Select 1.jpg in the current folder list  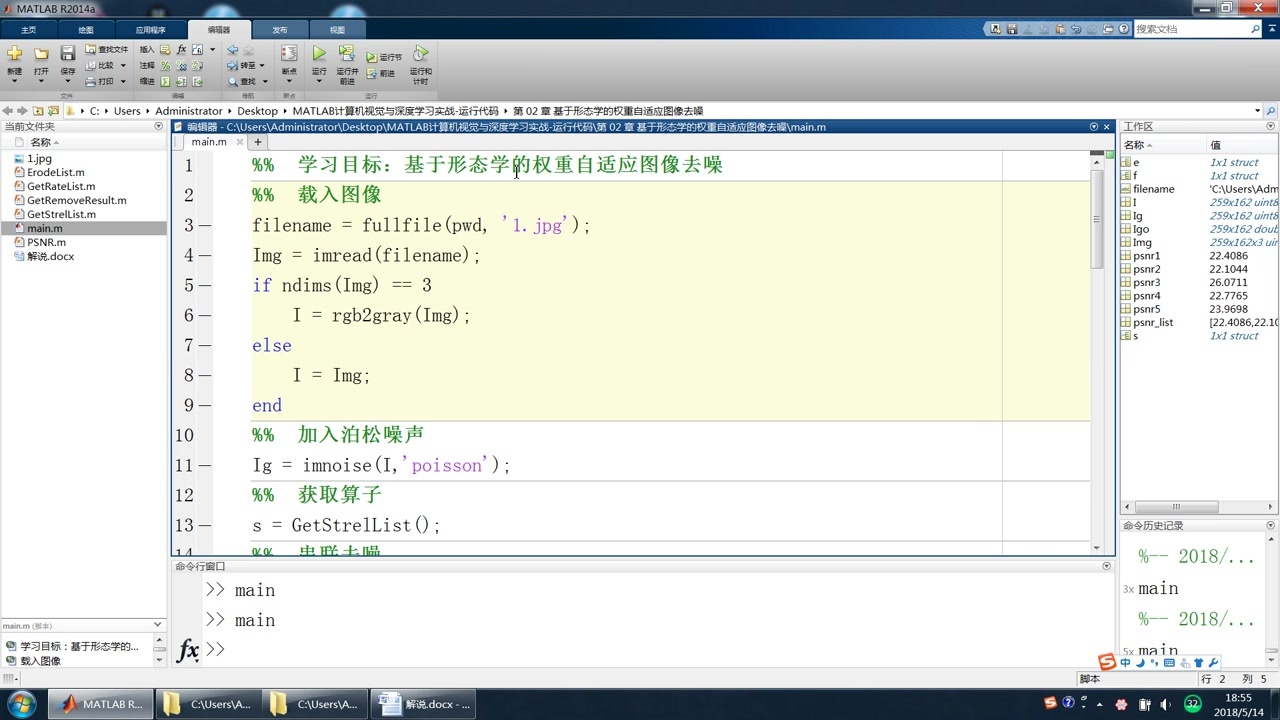click(40, 158)
